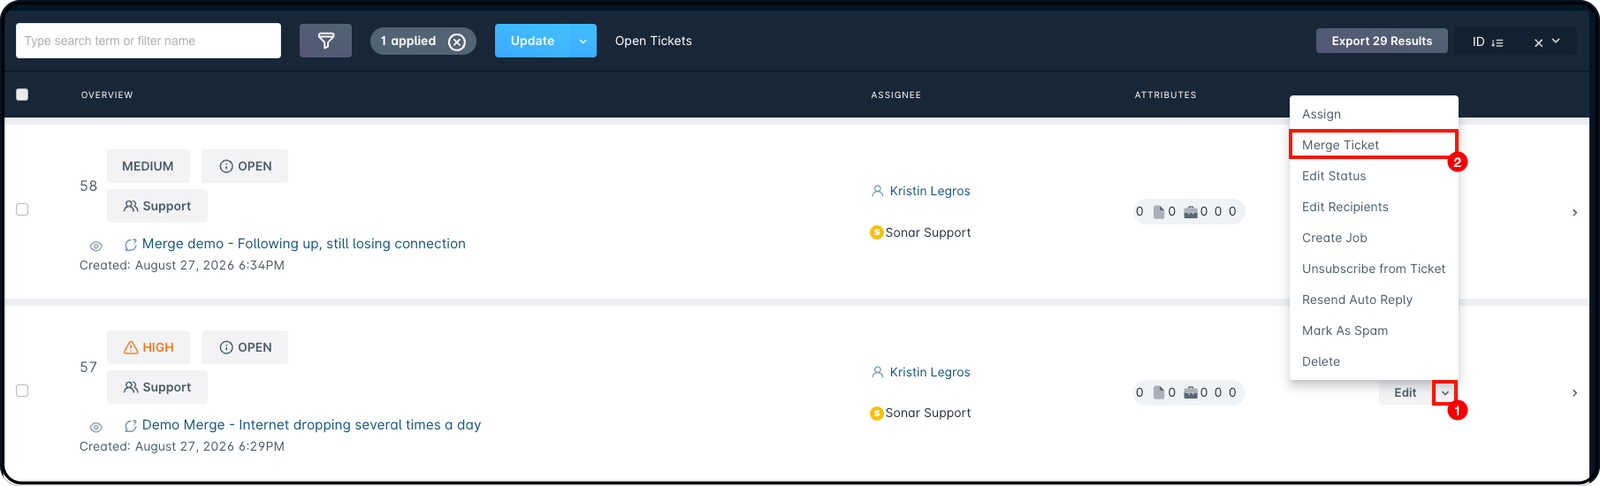The height and width of the screenshot is (486, 1600).
Task: Tick the select-all checkbox in the header
Action: point(22,95)
